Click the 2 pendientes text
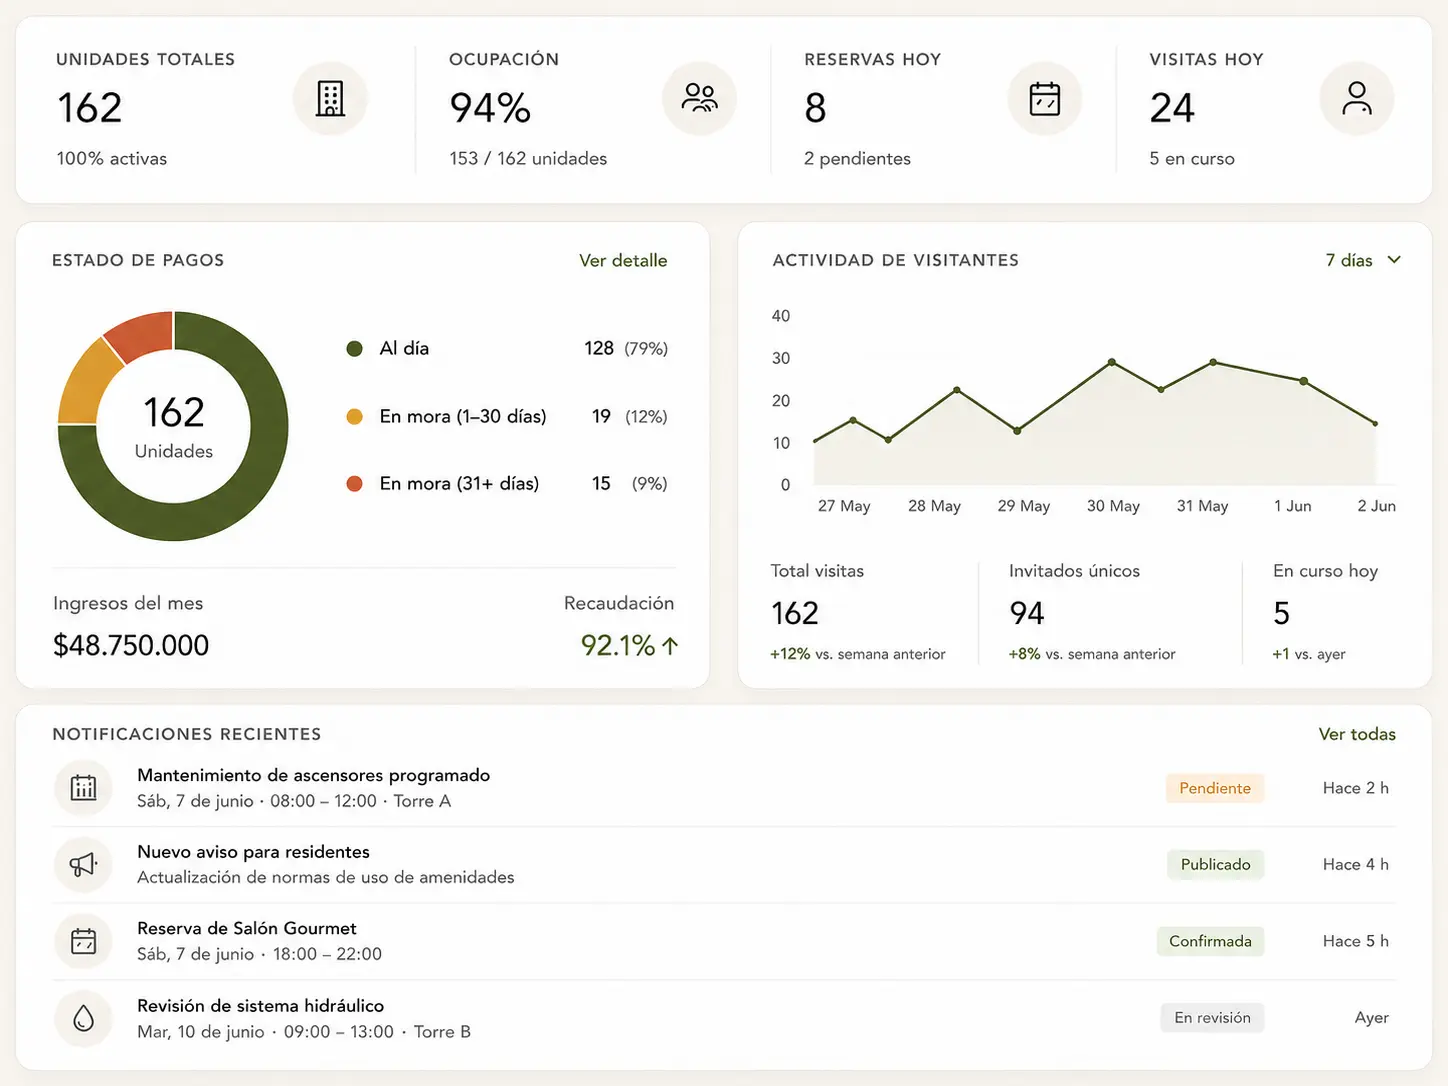The width and height of the screenshot is (1448, 1086). pyautogui.click(x=857, y=158)
